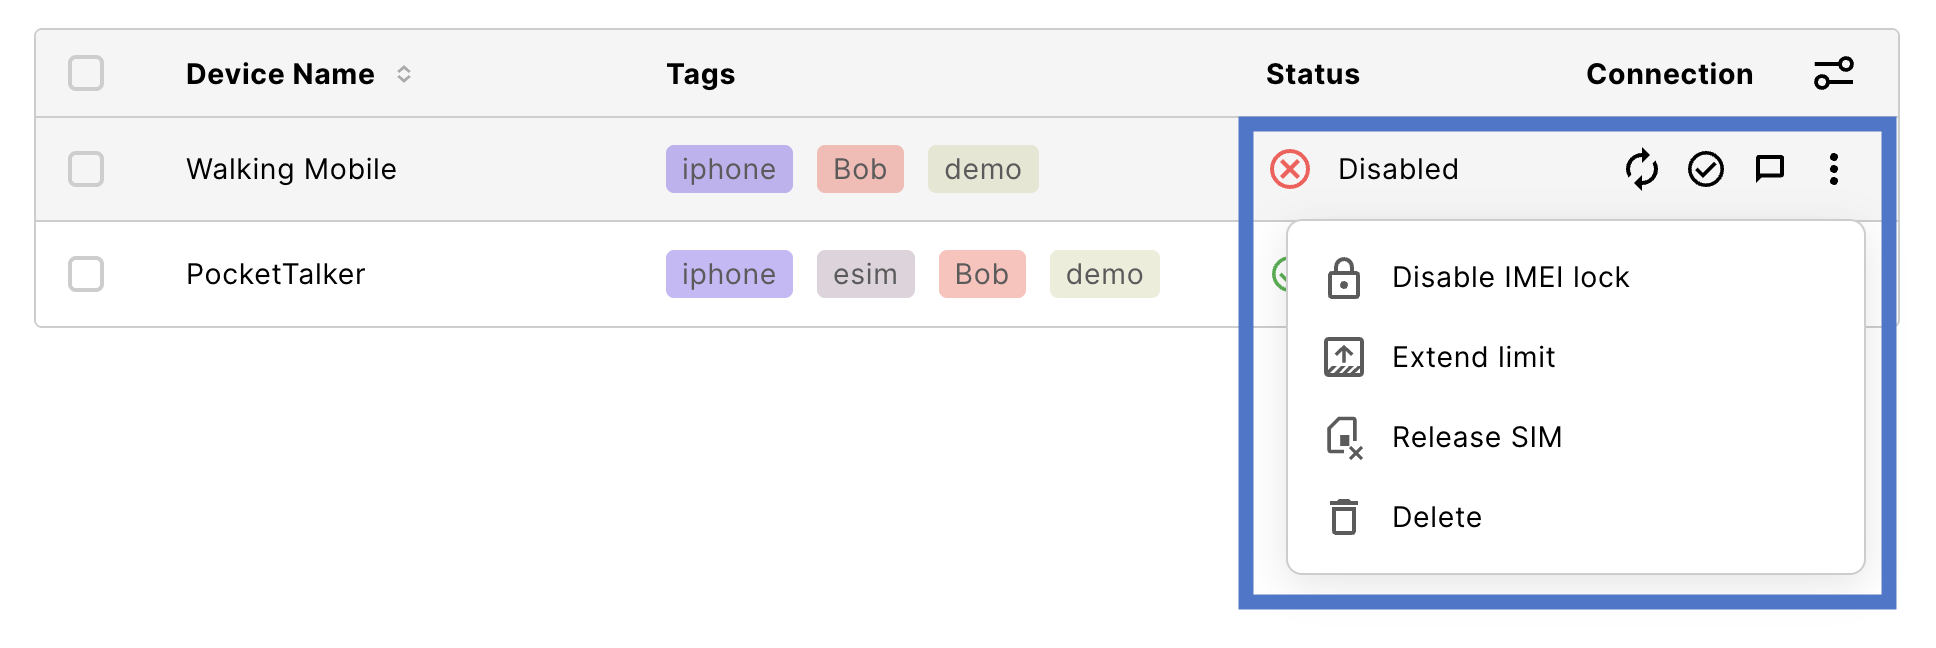Click the purple iphone tag on Walking Mobile

coord(728,169)
